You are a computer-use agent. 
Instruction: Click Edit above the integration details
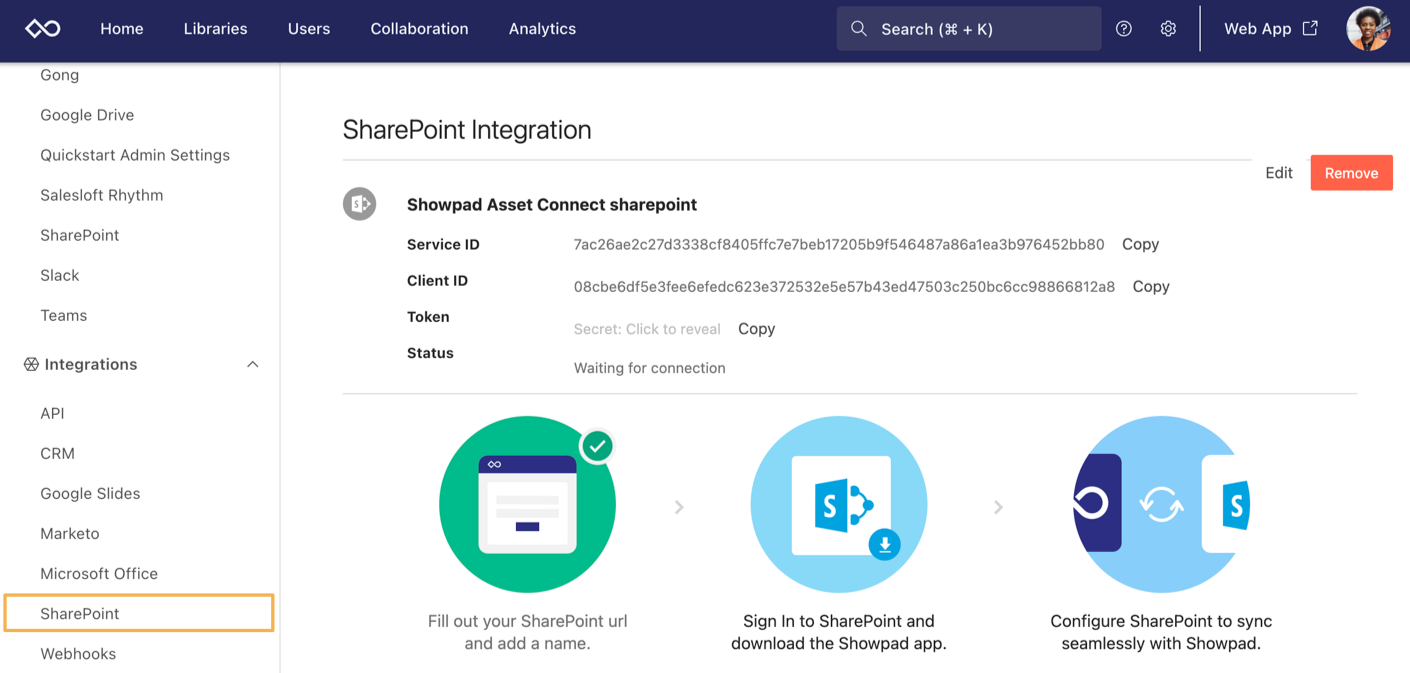[x=1279, y=172]
